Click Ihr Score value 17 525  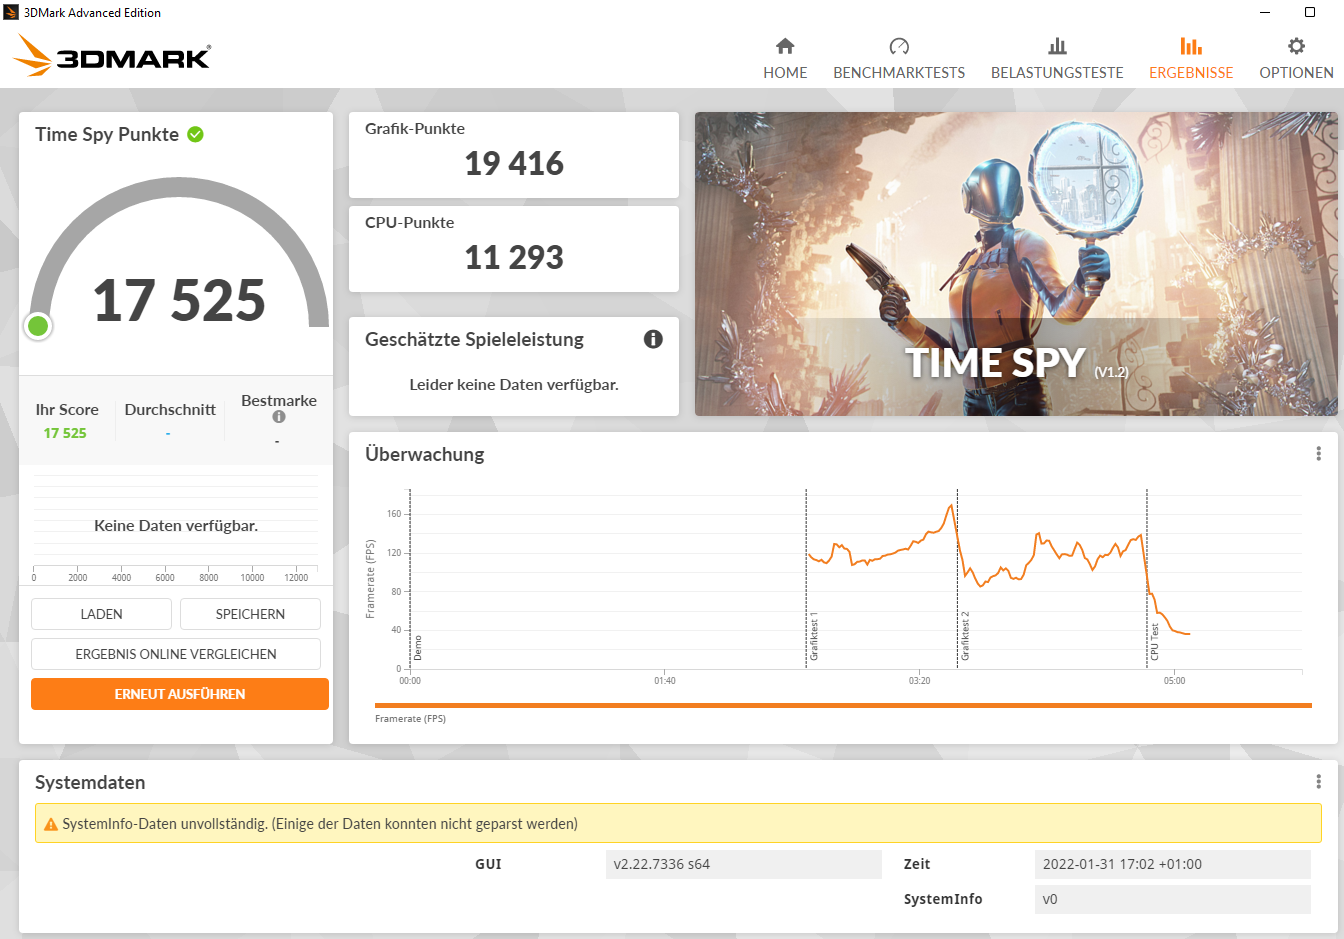coord(65,433)
